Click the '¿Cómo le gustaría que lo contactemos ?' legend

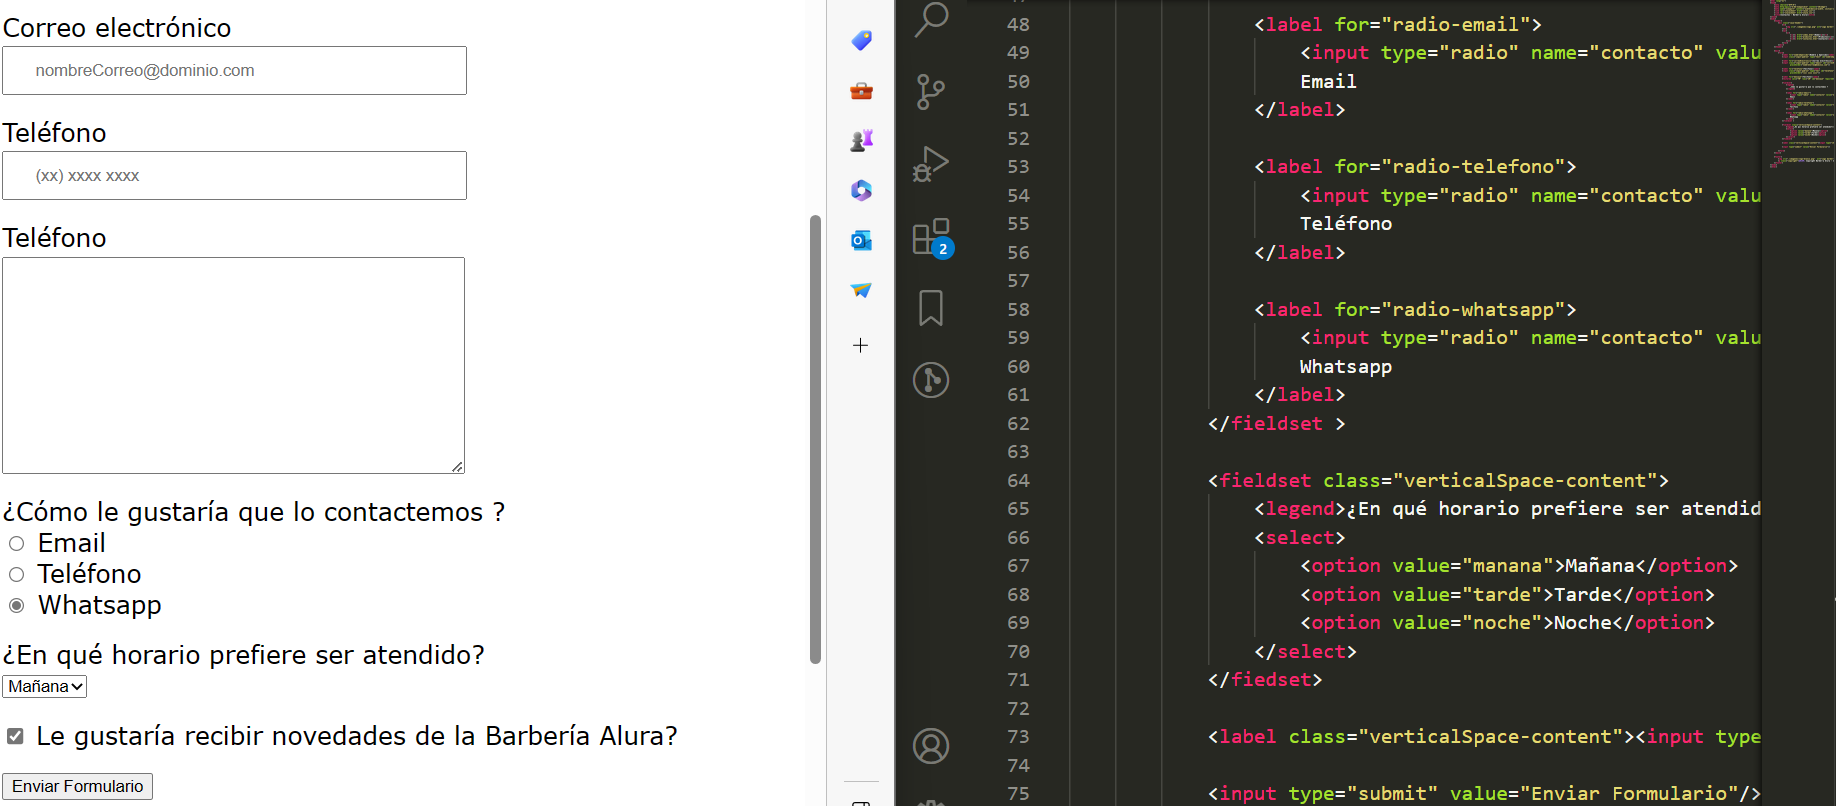[x=253, y=512]
